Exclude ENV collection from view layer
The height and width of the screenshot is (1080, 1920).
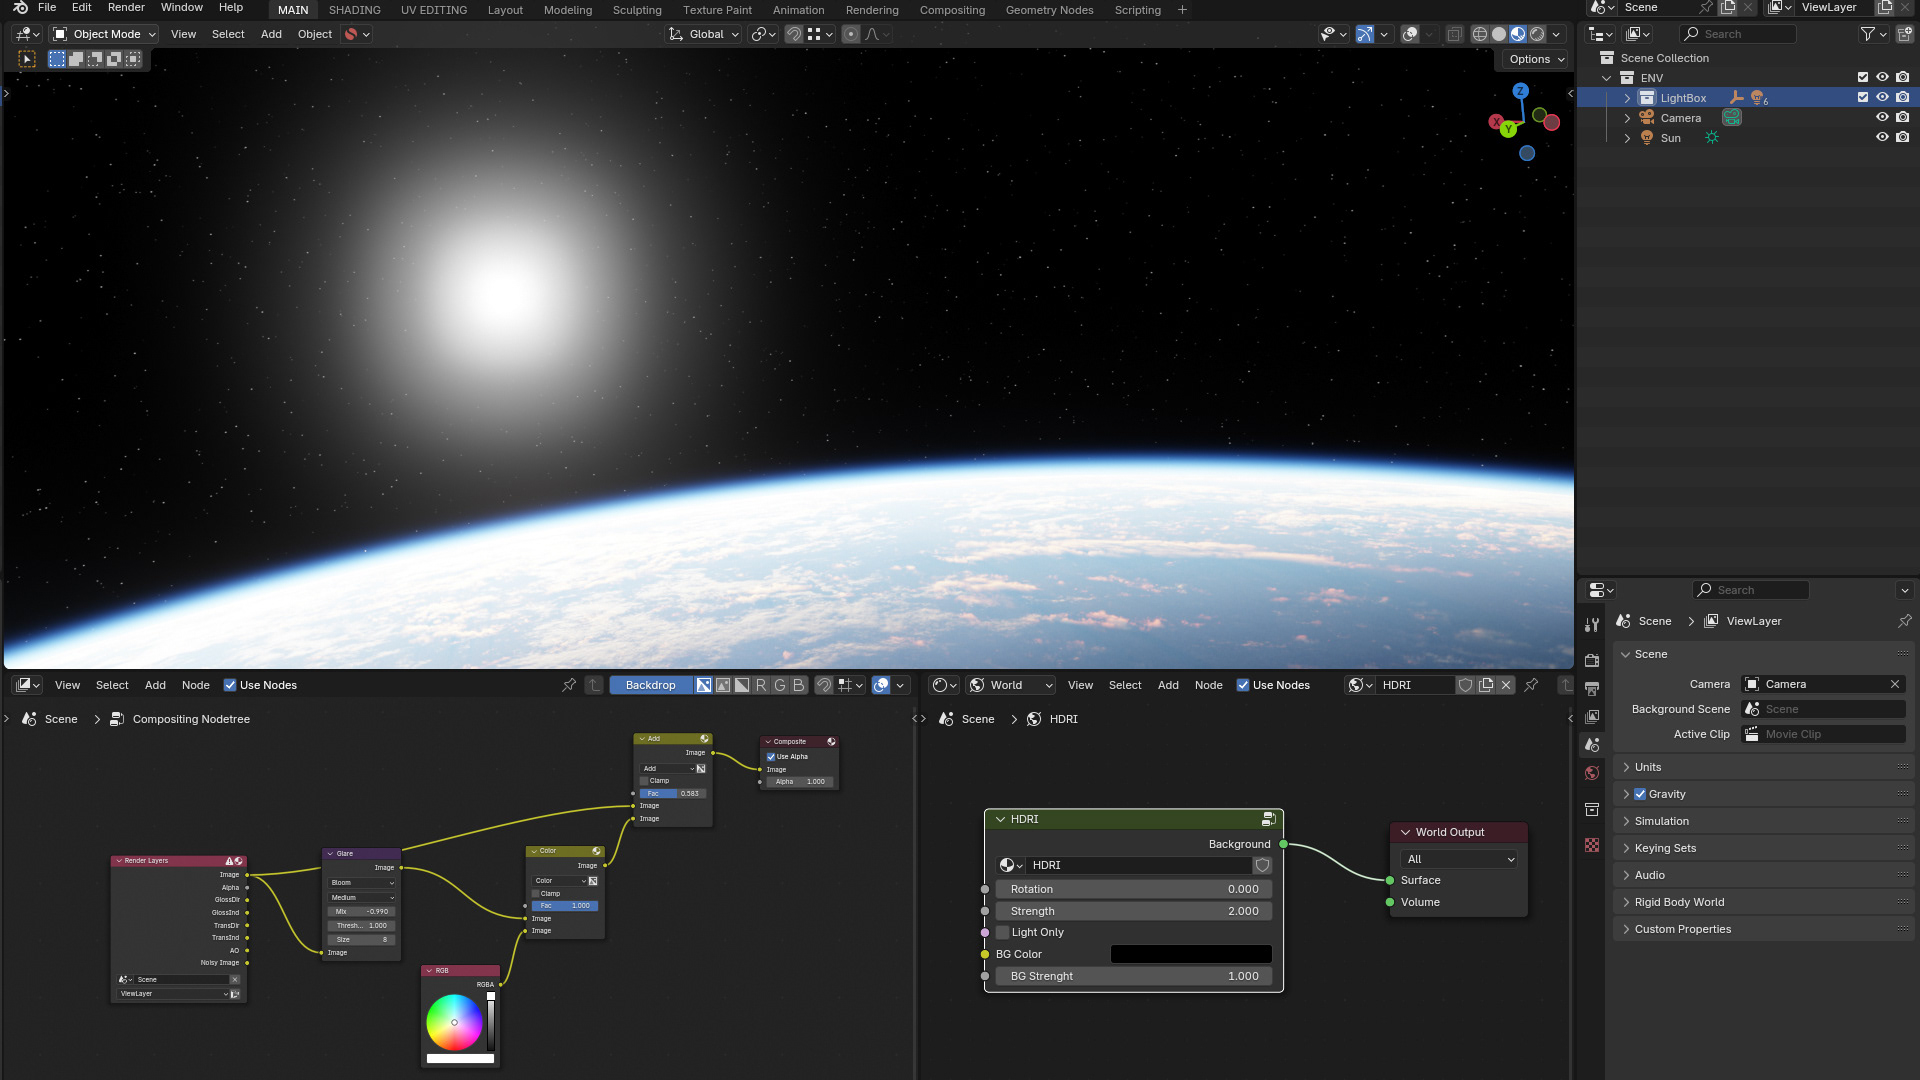(1862, 77)
